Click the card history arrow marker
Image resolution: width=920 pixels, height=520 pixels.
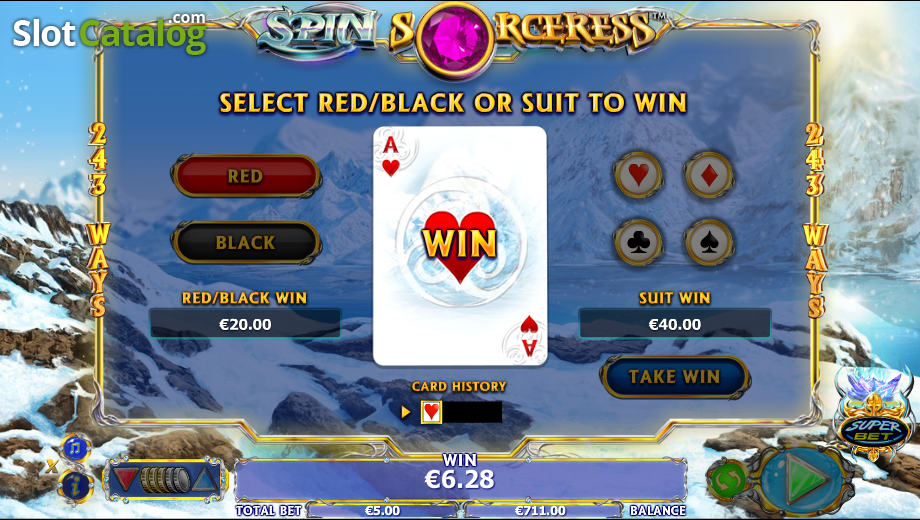coord(405,412)
